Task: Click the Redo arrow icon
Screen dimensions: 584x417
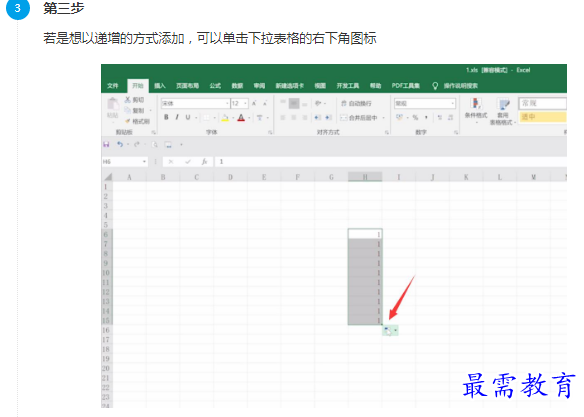Action: point(137,144)
